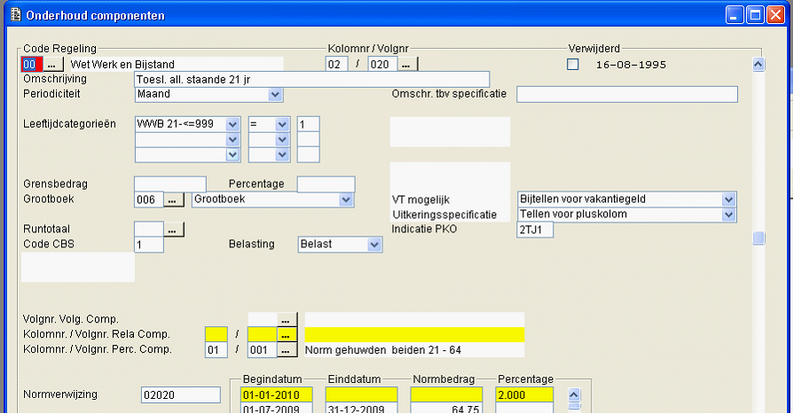The image size is (794, 414).
Task: Open the Volgnr. Volg. Comp. lookup button
Action: [x=287, y=319]
